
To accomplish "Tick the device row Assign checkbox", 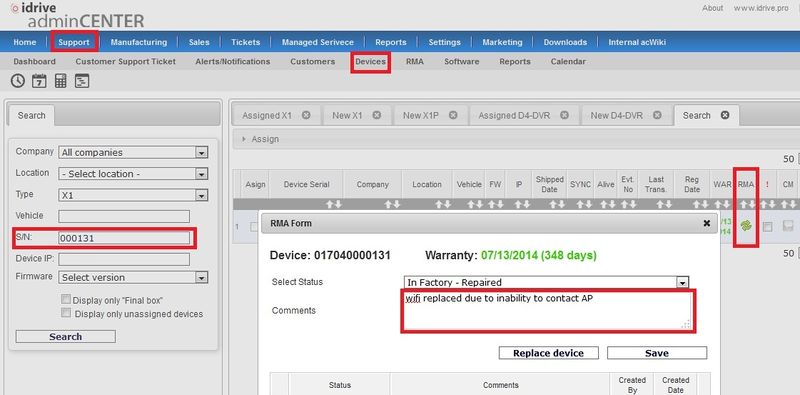I will [254, 228].
